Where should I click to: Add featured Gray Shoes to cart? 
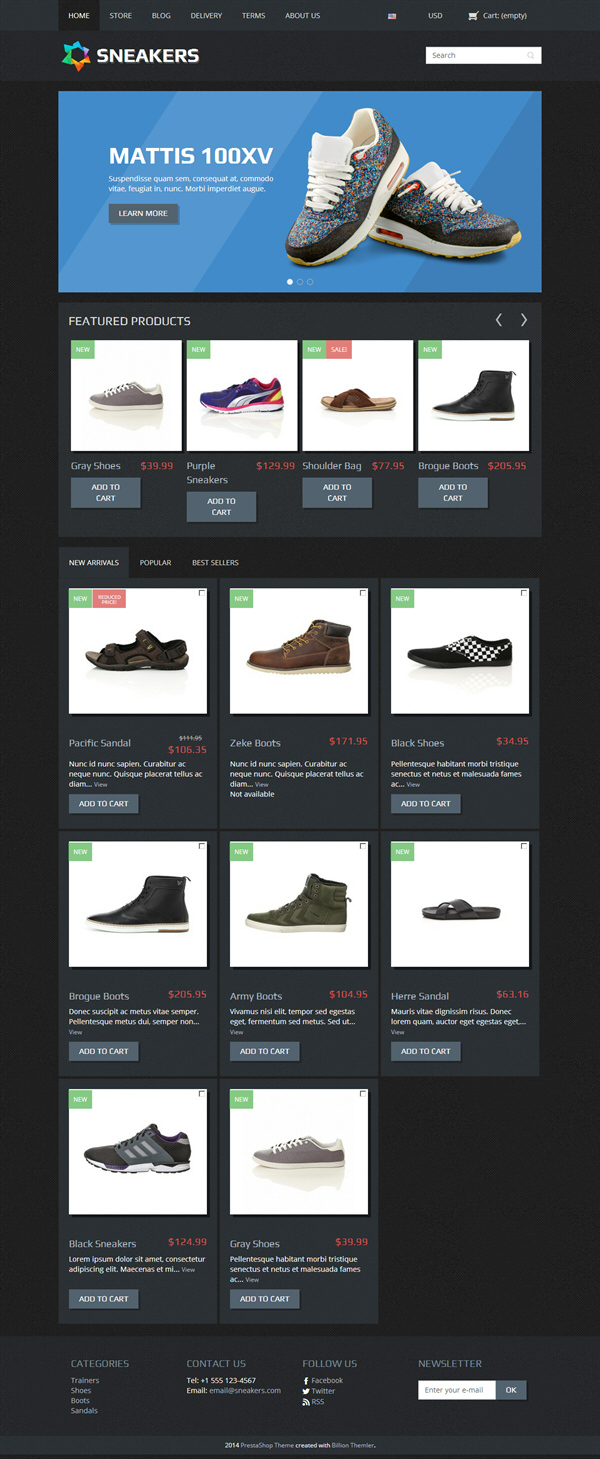point(105,492)
